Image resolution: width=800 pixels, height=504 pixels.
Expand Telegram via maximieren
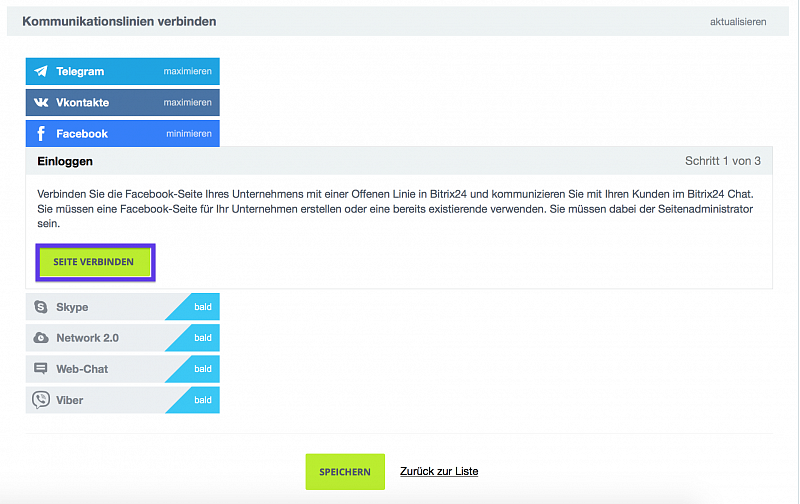(187, 71)
